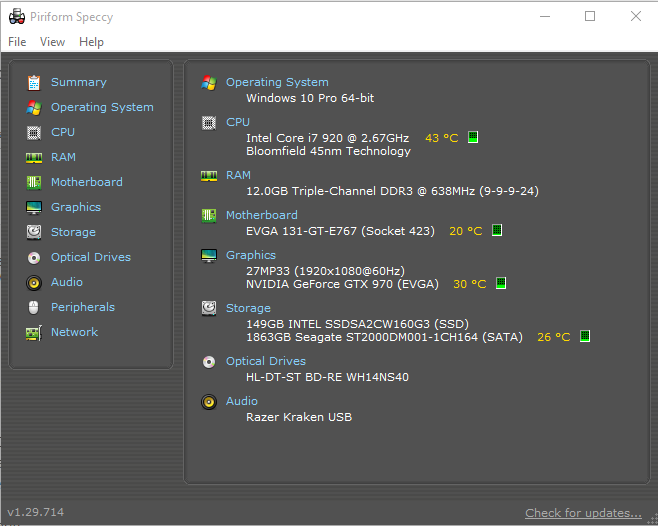Click the Graphics heading link in main panel
This screenshot has height=526, width=658.
pyautogui.click(x=251, y=255)
